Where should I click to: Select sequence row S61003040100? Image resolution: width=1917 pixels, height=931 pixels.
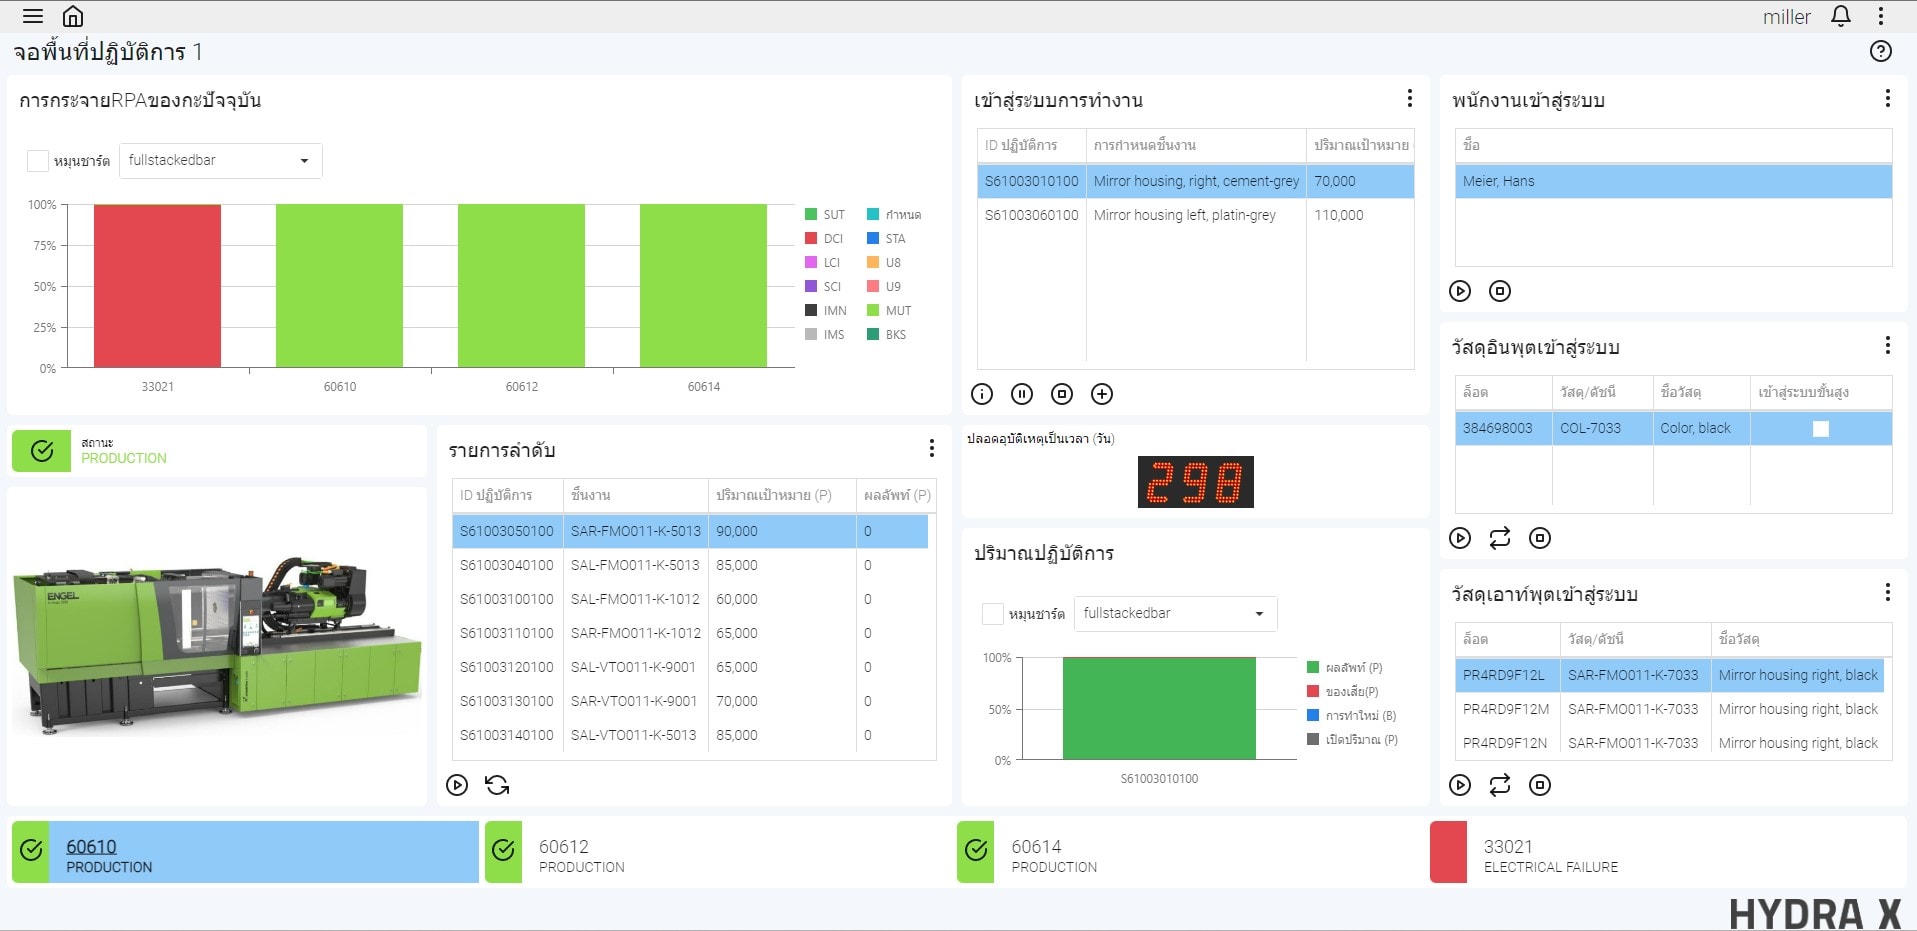[x=690, y=565]
